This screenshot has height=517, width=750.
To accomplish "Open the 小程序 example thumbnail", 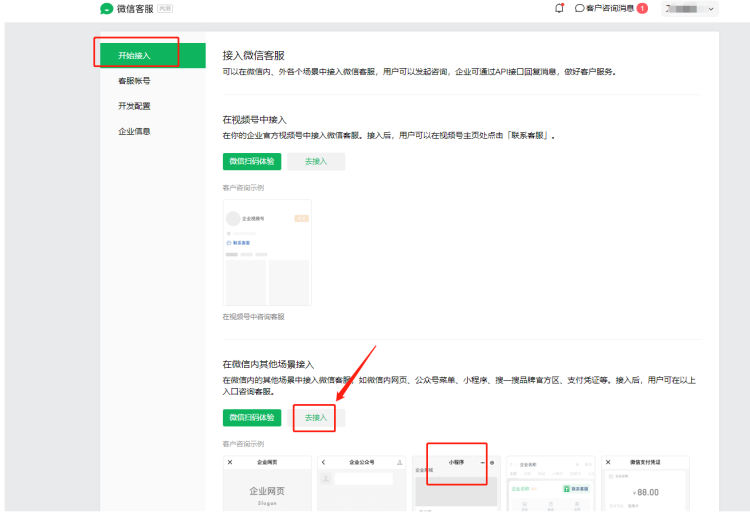I will [x=456, y=483].
